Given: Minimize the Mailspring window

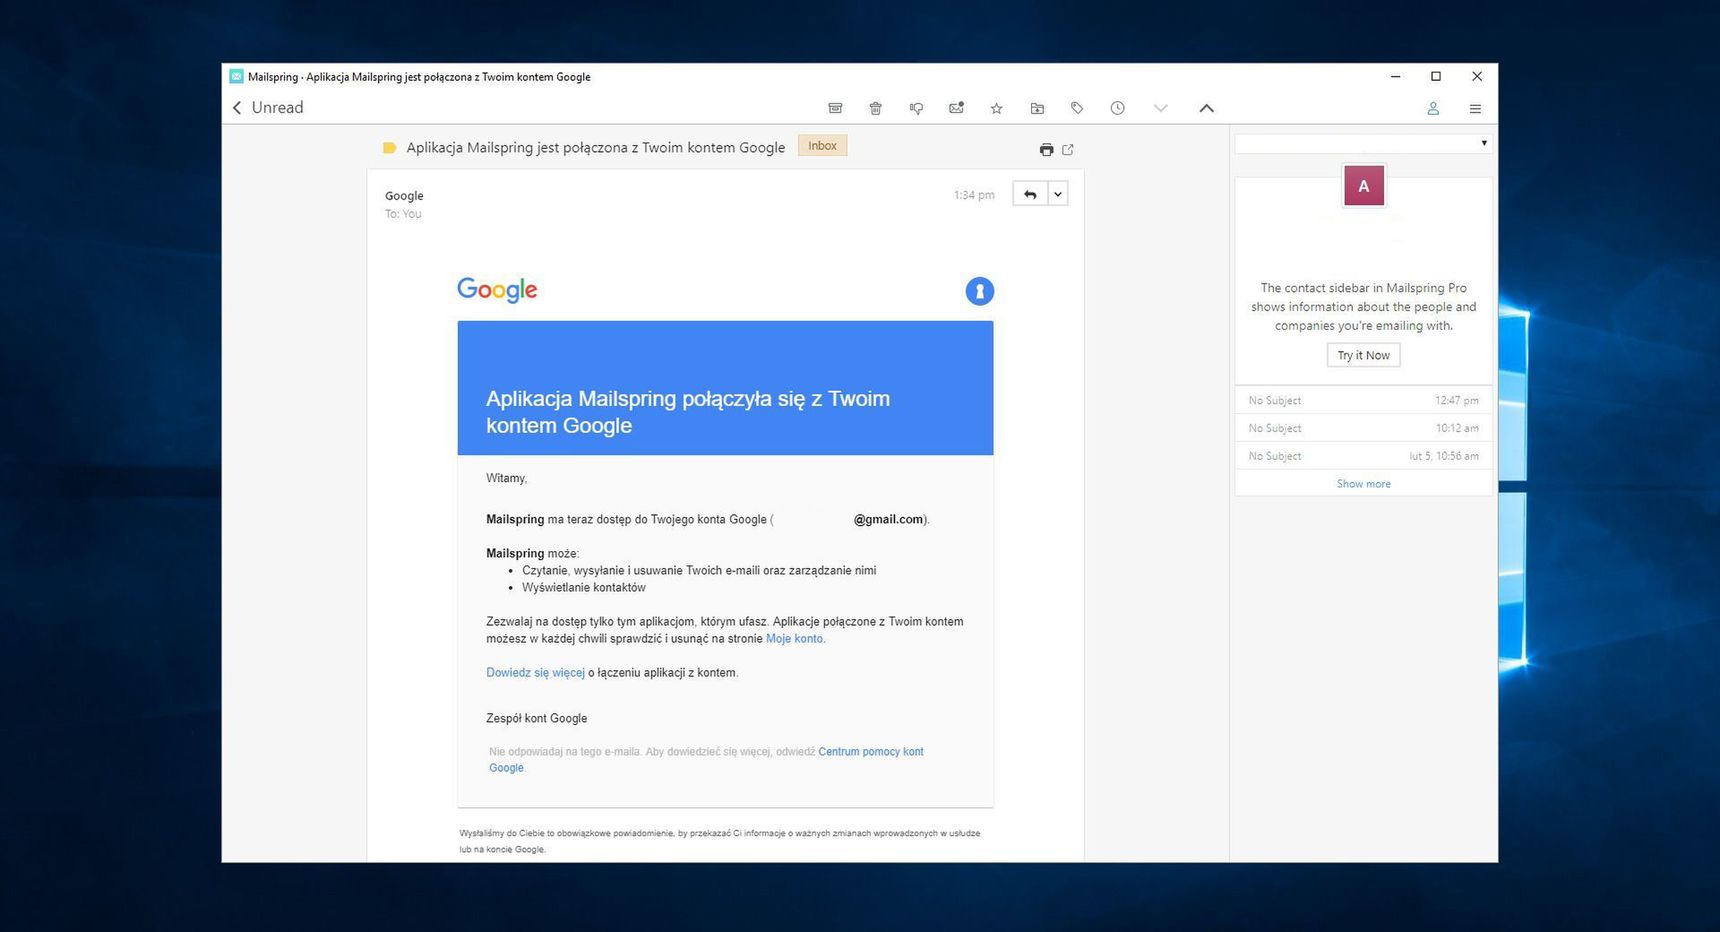Looking at the screenshot, I should [x=1395, y=76].
